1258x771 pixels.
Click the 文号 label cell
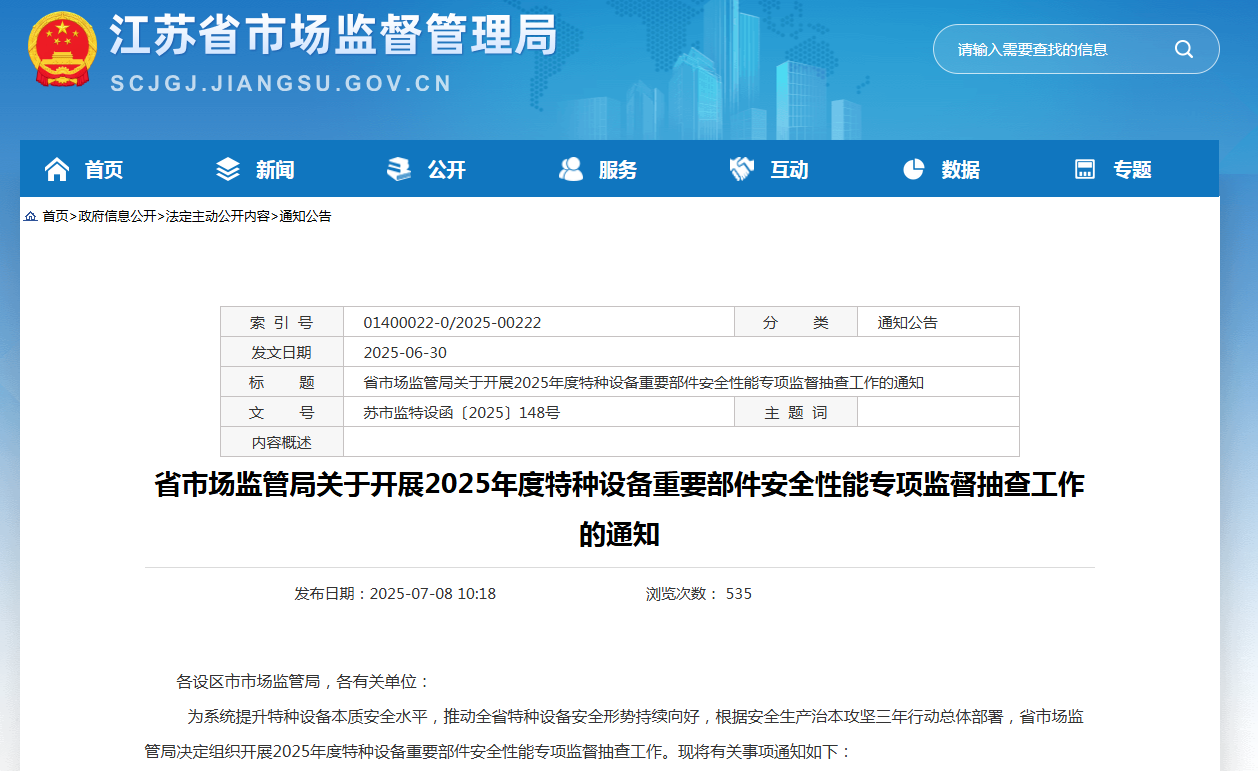point(282,412)
